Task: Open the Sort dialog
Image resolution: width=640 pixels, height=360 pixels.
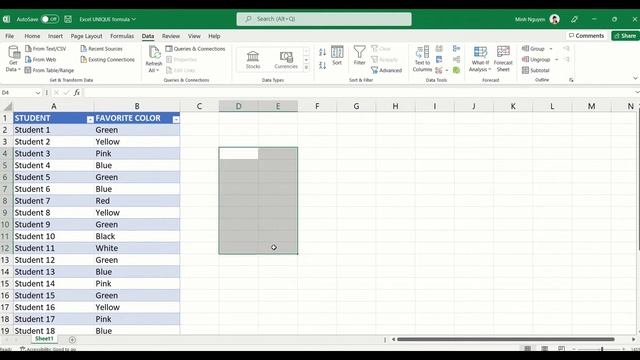Action: (337, 55)
